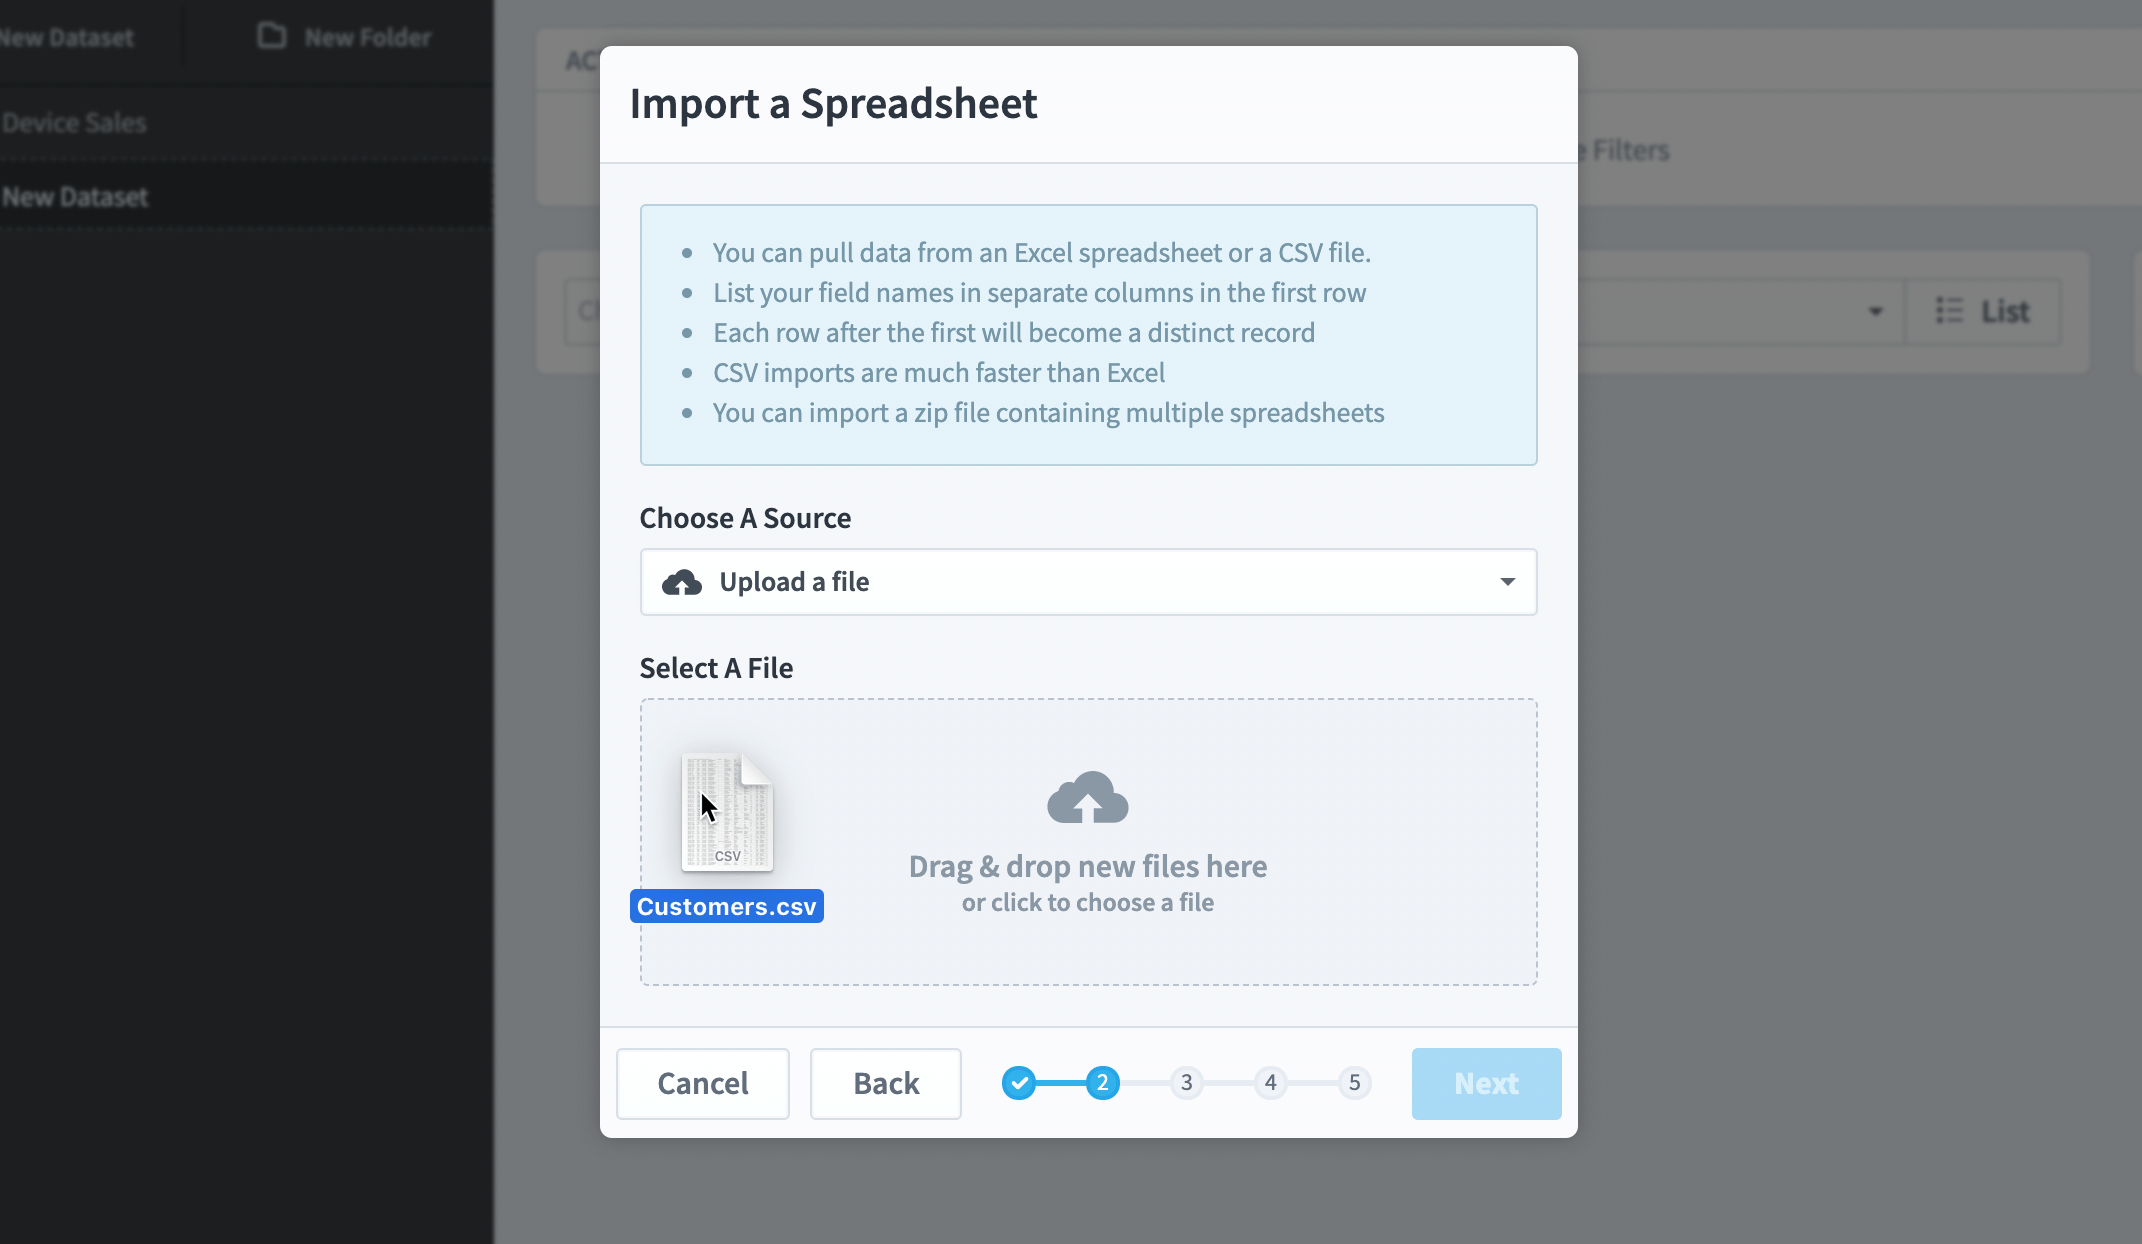Jump to step 2 in progress indicator
The height and width of the screenshot is (1244, 2142).
coord(1103,1083)
